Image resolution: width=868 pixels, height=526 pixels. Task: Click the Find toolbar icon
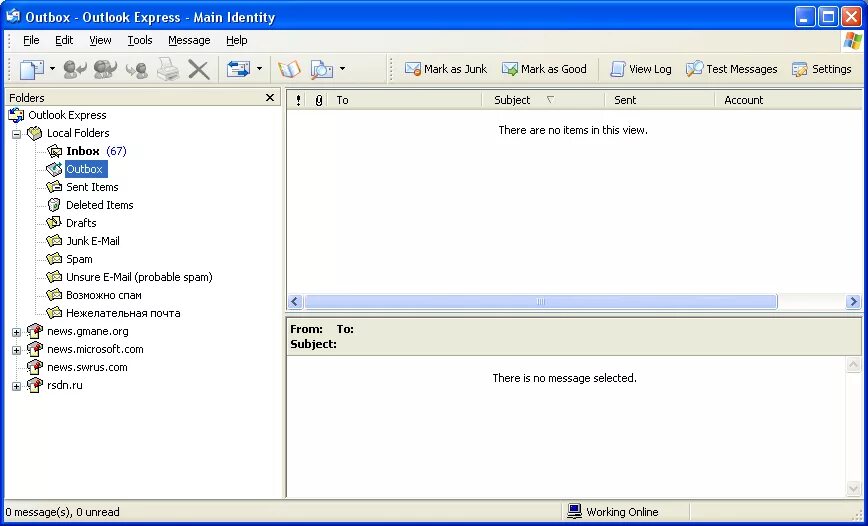click(x=322, y=69)
